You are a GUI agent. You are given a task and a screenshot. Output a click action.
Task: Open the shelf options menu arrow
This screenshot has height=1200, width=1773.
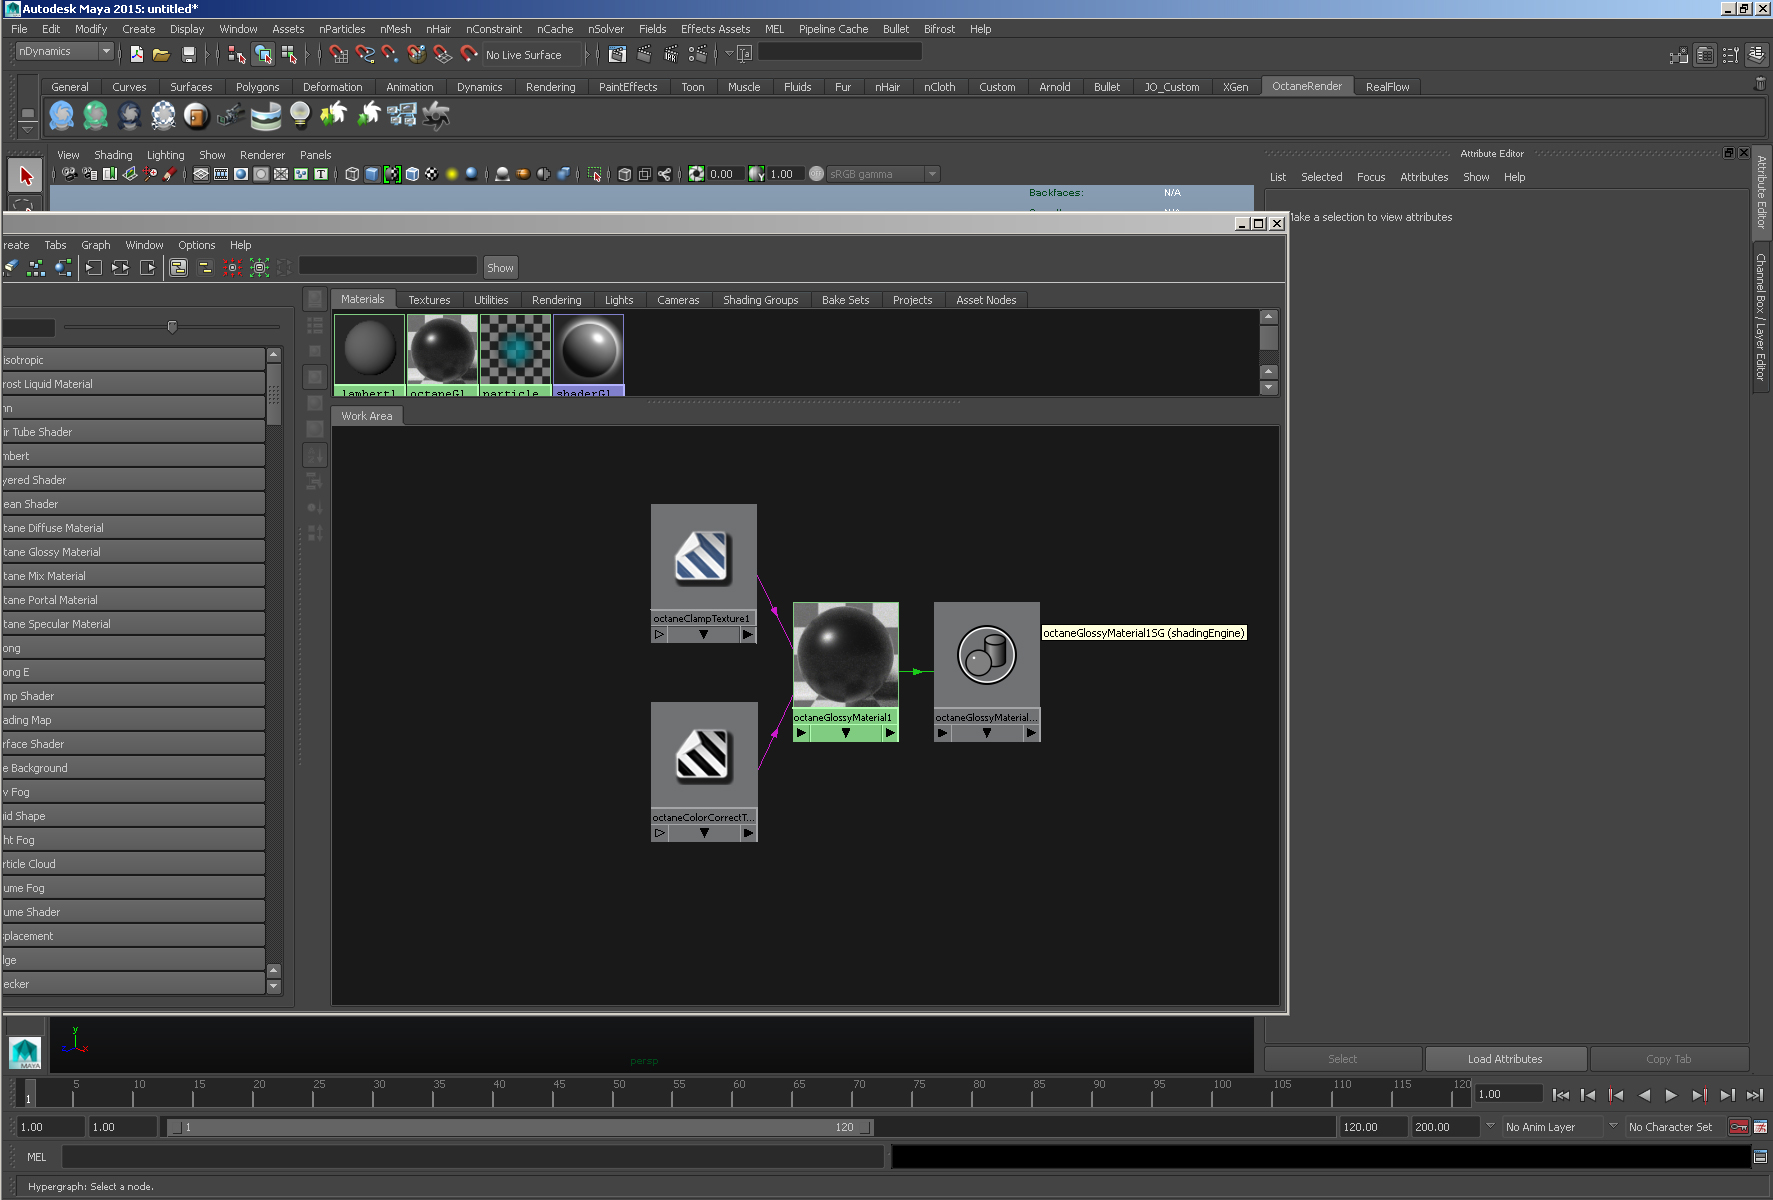27,129
